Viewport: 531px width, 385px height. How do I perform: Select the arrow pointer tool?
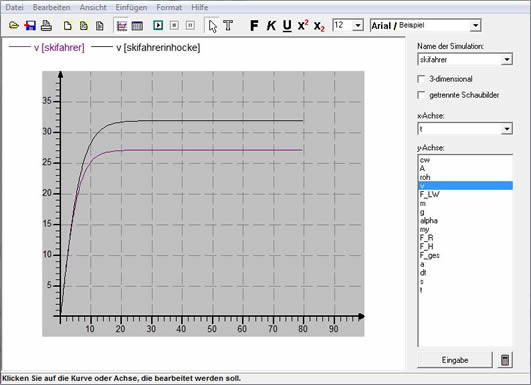[x=213, y=26]
